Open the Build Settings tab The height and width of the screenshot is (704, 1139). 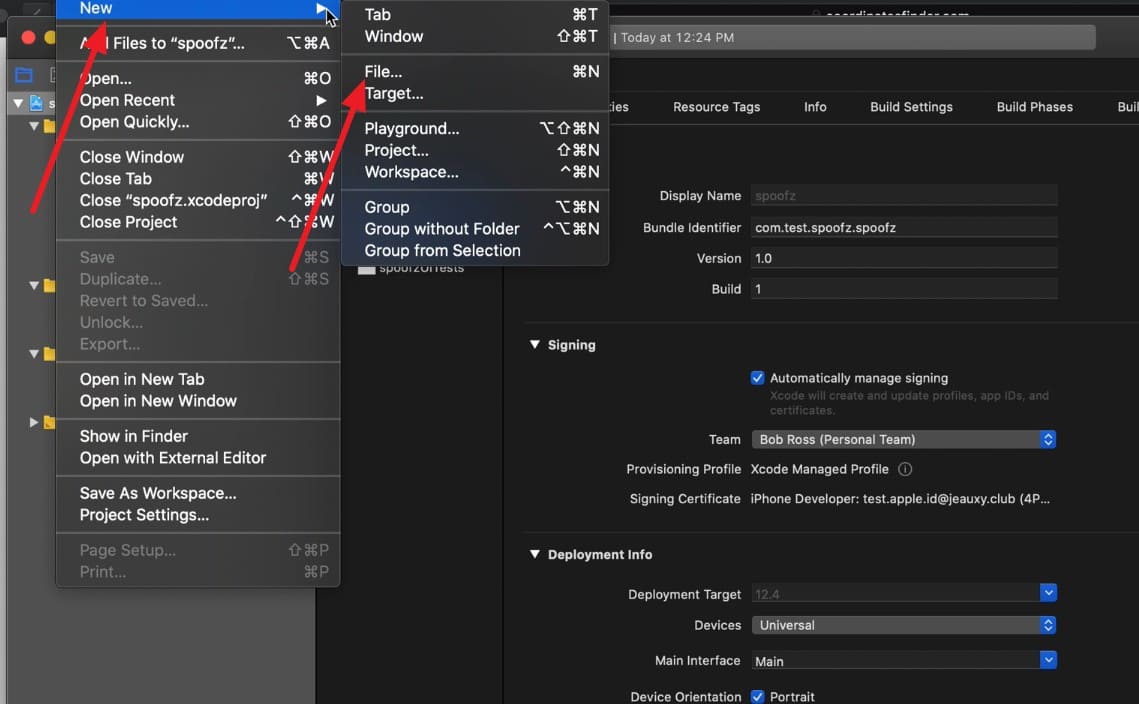[x=911, y=107]
